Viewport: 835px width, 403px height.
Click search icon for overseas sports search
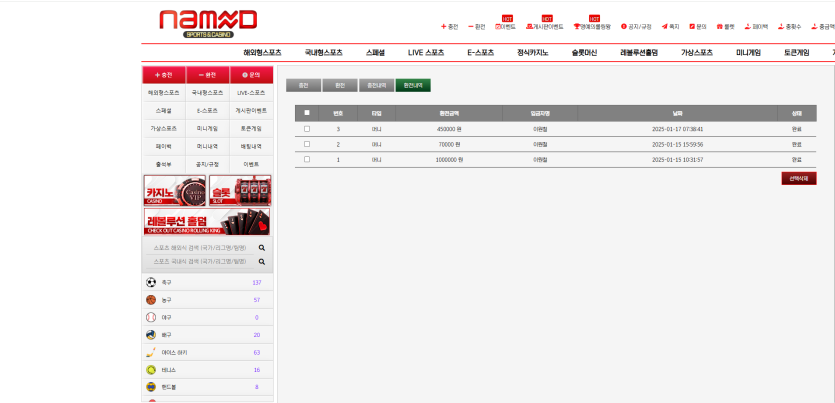[262, 247]
